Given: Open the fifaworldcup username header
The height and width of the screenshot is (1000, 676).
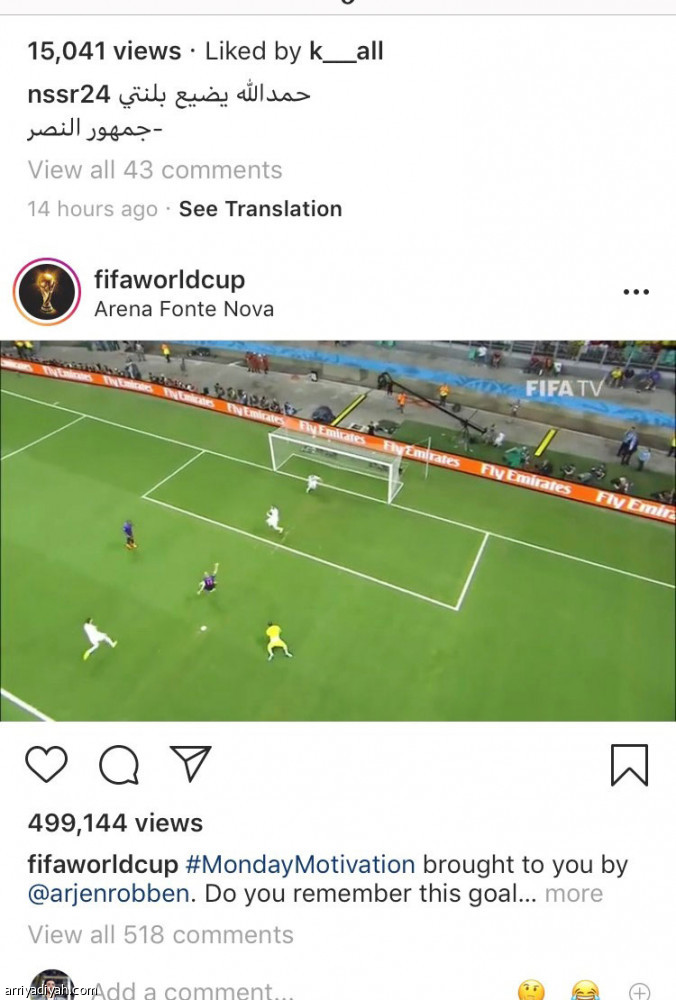Looking at the screenshot, I should tap(170, 279).
